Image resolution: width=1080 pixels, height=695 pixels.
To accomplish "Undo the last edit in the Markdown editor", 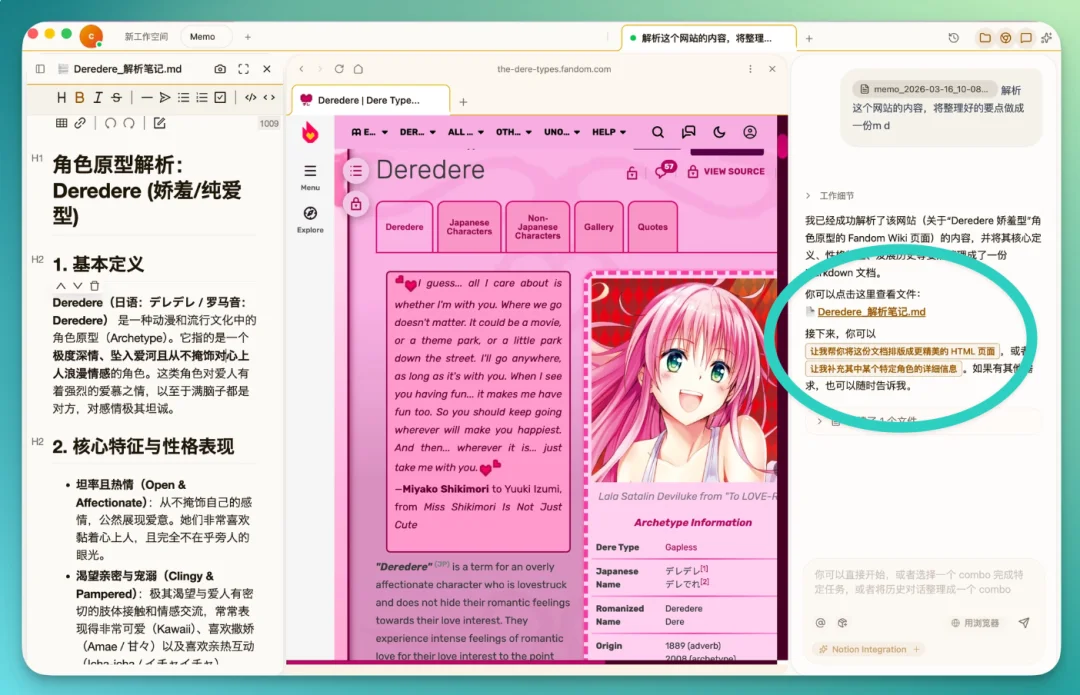I will tap(111, 123).
